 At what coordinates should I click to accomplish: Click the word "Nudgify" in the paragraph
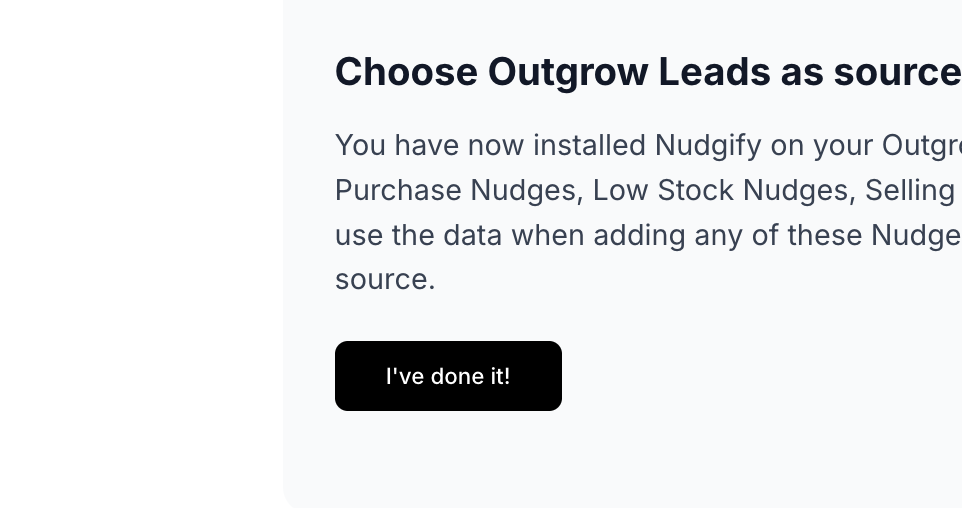(x=708, y=146)
